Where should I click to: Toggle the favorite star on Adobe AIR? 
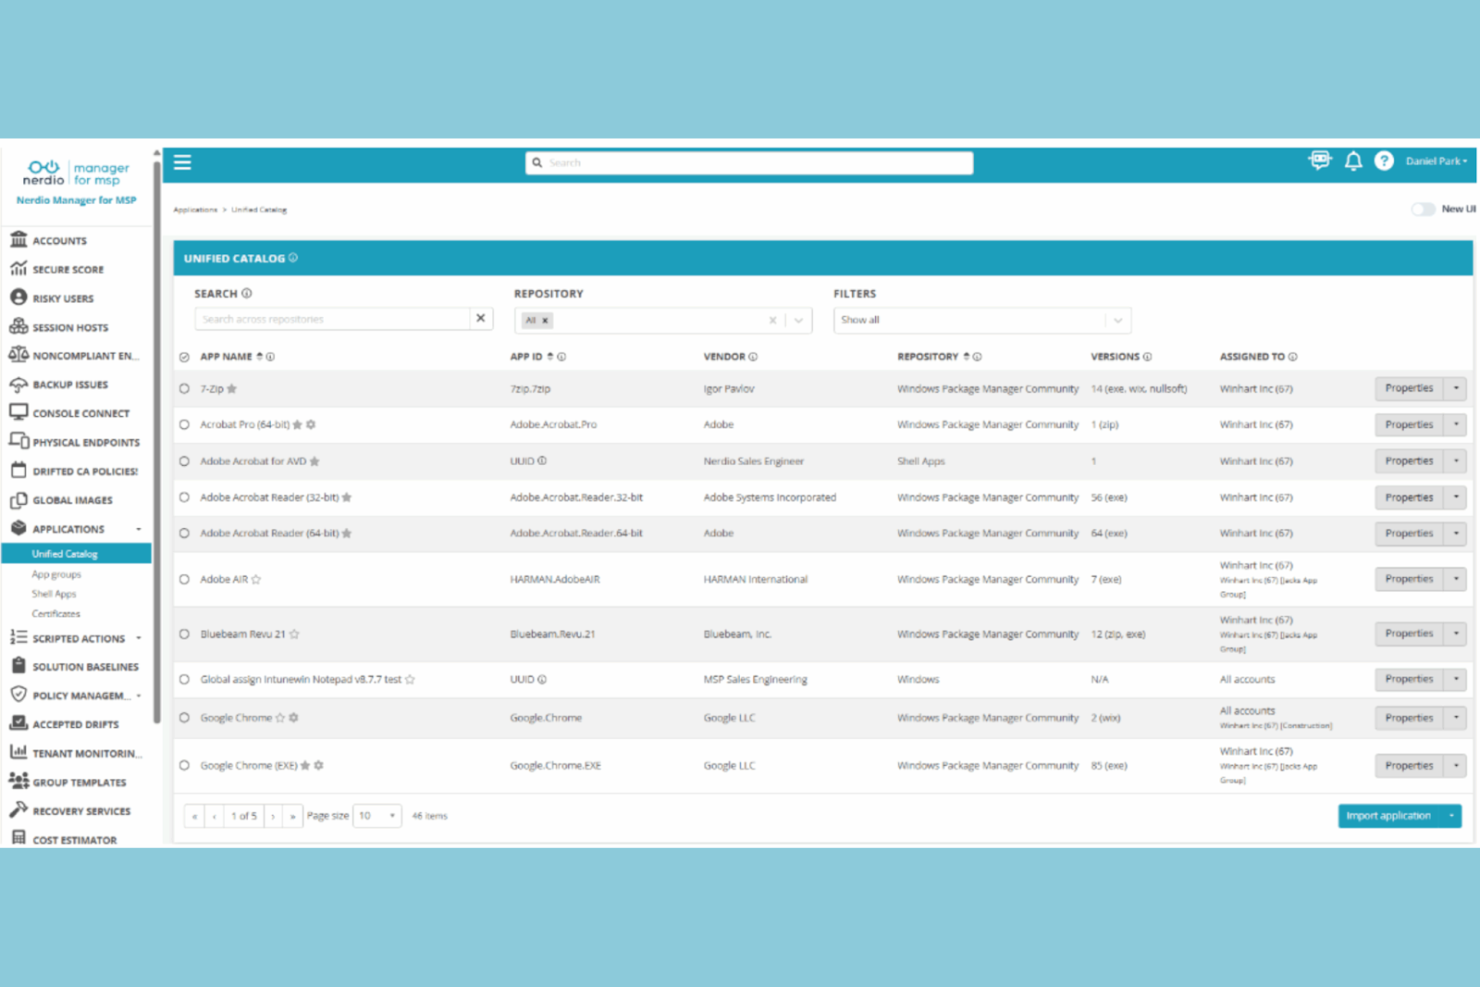point(256,578)
